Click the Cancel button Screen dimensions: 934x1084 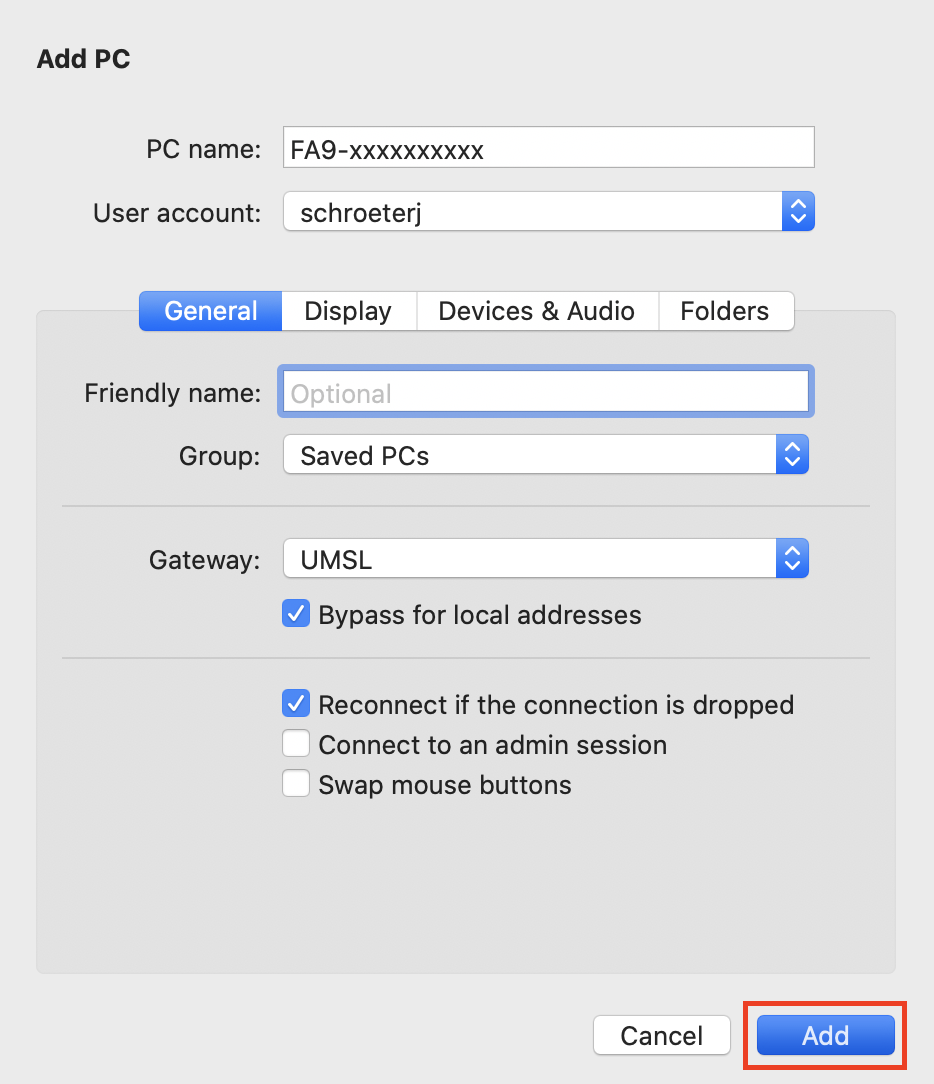coord(661,1035)
